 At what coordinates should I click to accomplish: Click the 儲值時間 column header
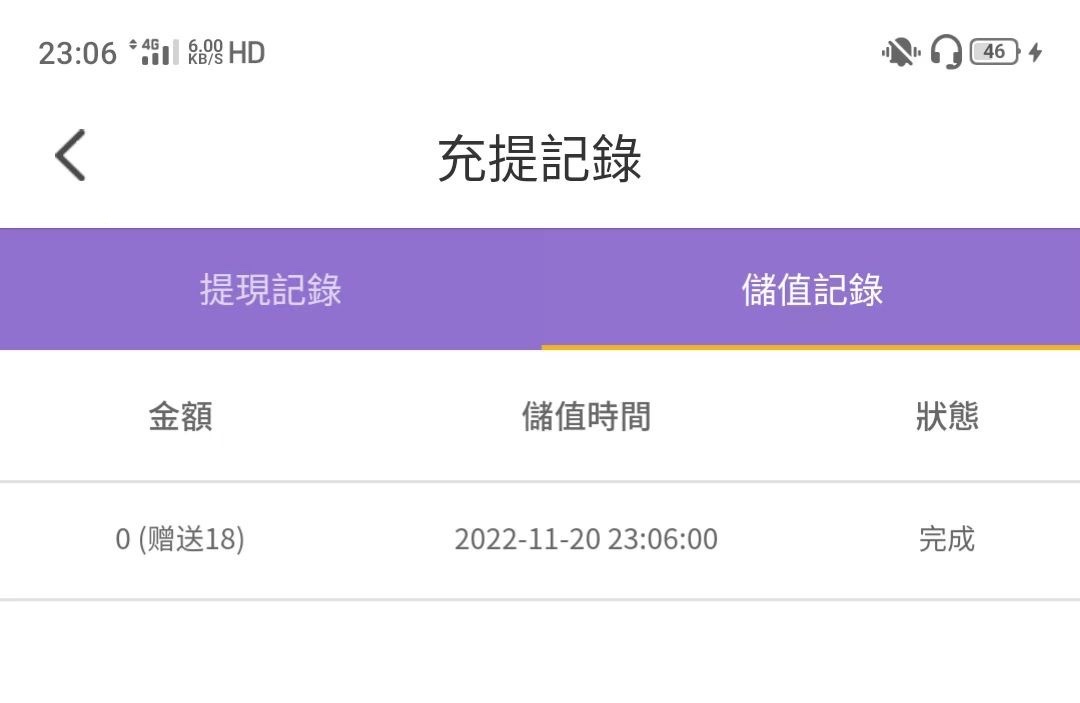586,416
